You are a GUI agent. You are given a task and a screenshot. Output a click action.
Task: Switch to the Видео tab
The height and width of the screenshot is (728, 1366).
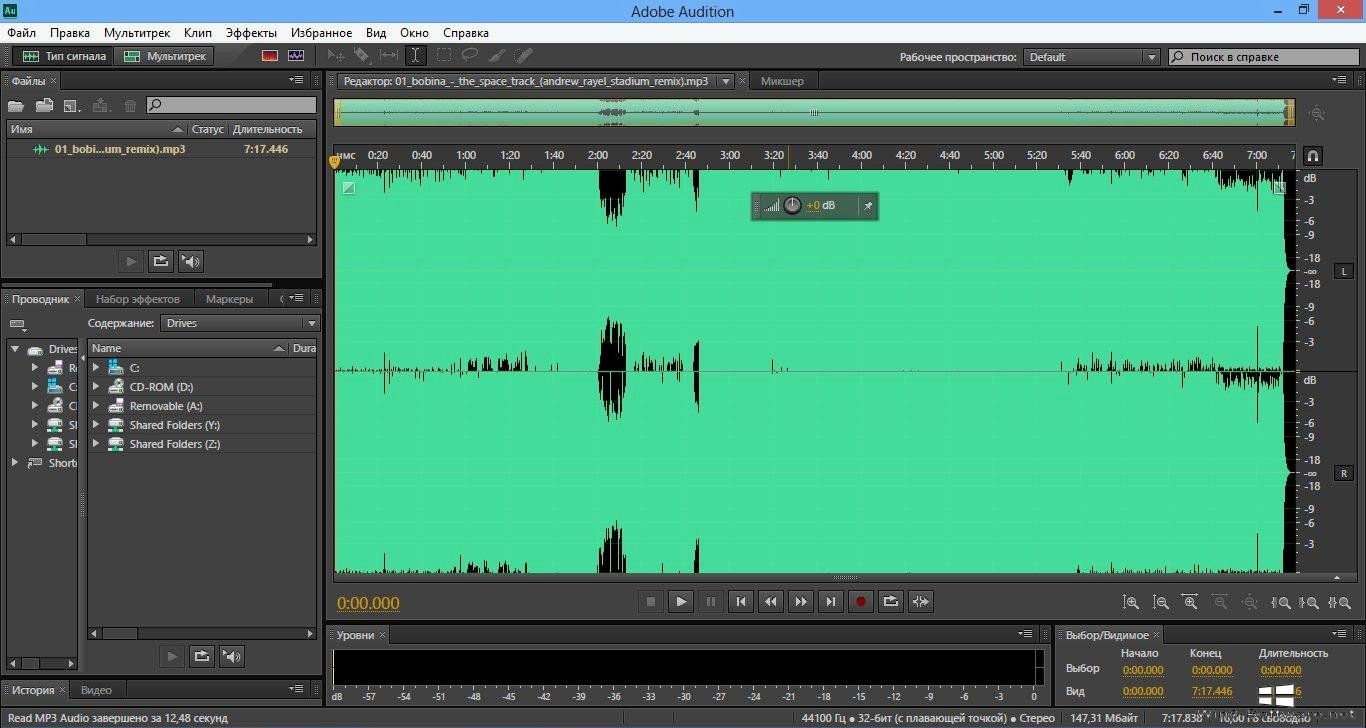click(x=96, y=690)
